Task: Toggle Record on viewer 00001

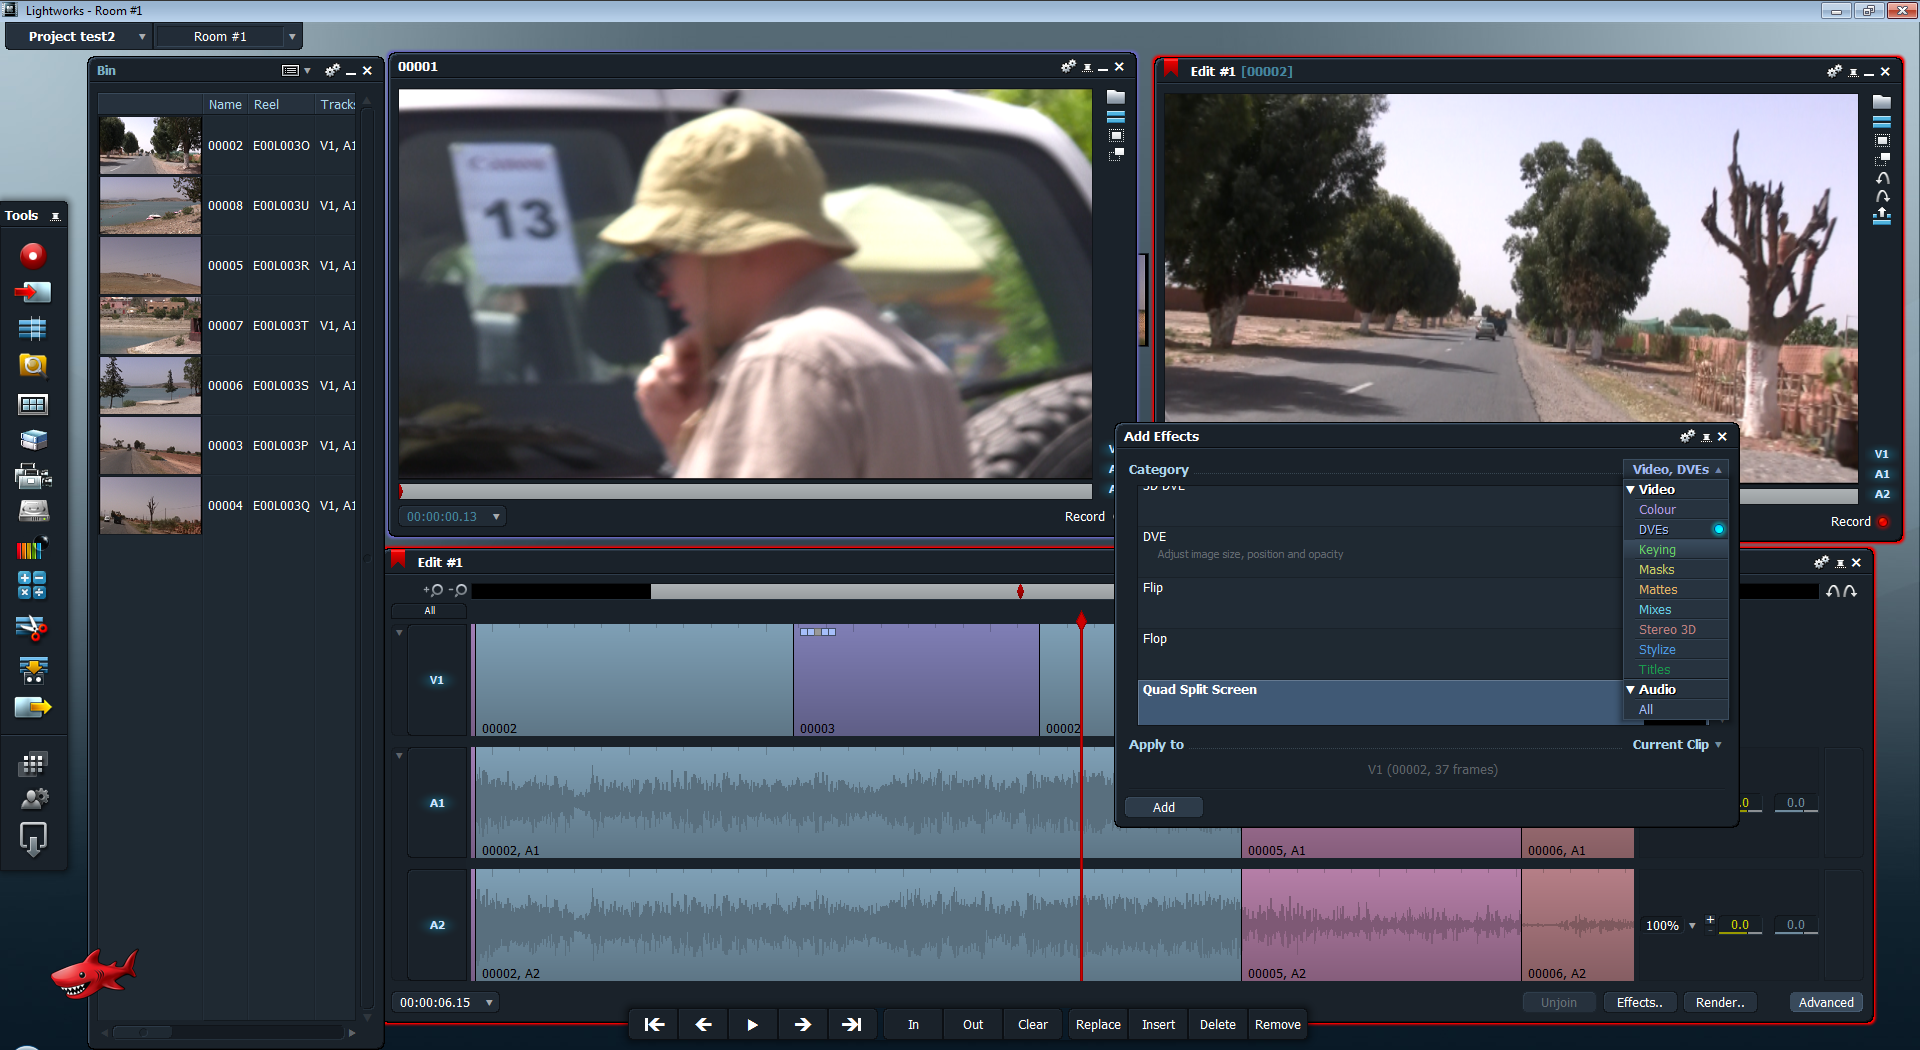Action: tap(1085, 517)
